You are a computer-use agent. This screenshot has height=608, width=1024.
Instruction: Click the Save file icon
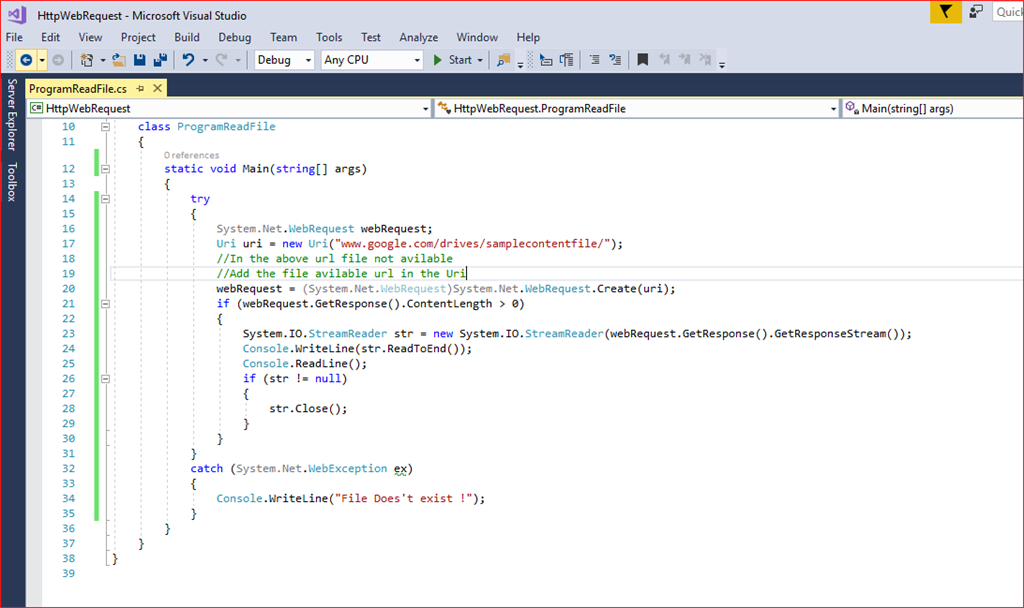[x=139, y=60]
